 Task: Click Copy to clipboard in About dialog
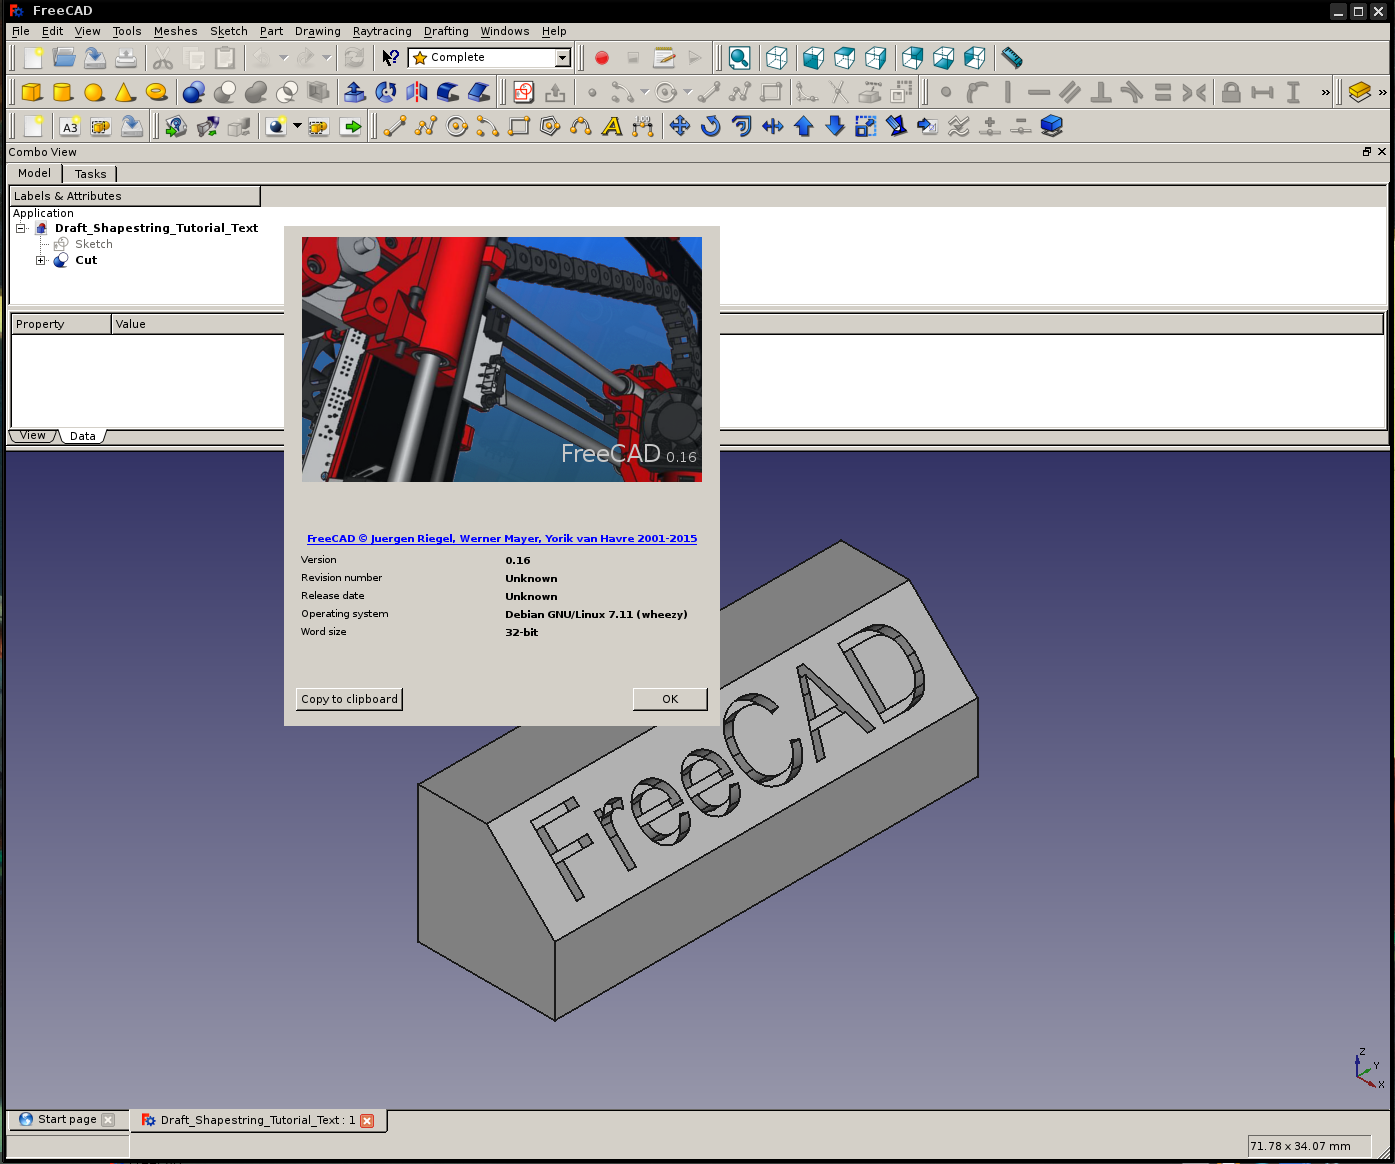click(x=350, y=699)
